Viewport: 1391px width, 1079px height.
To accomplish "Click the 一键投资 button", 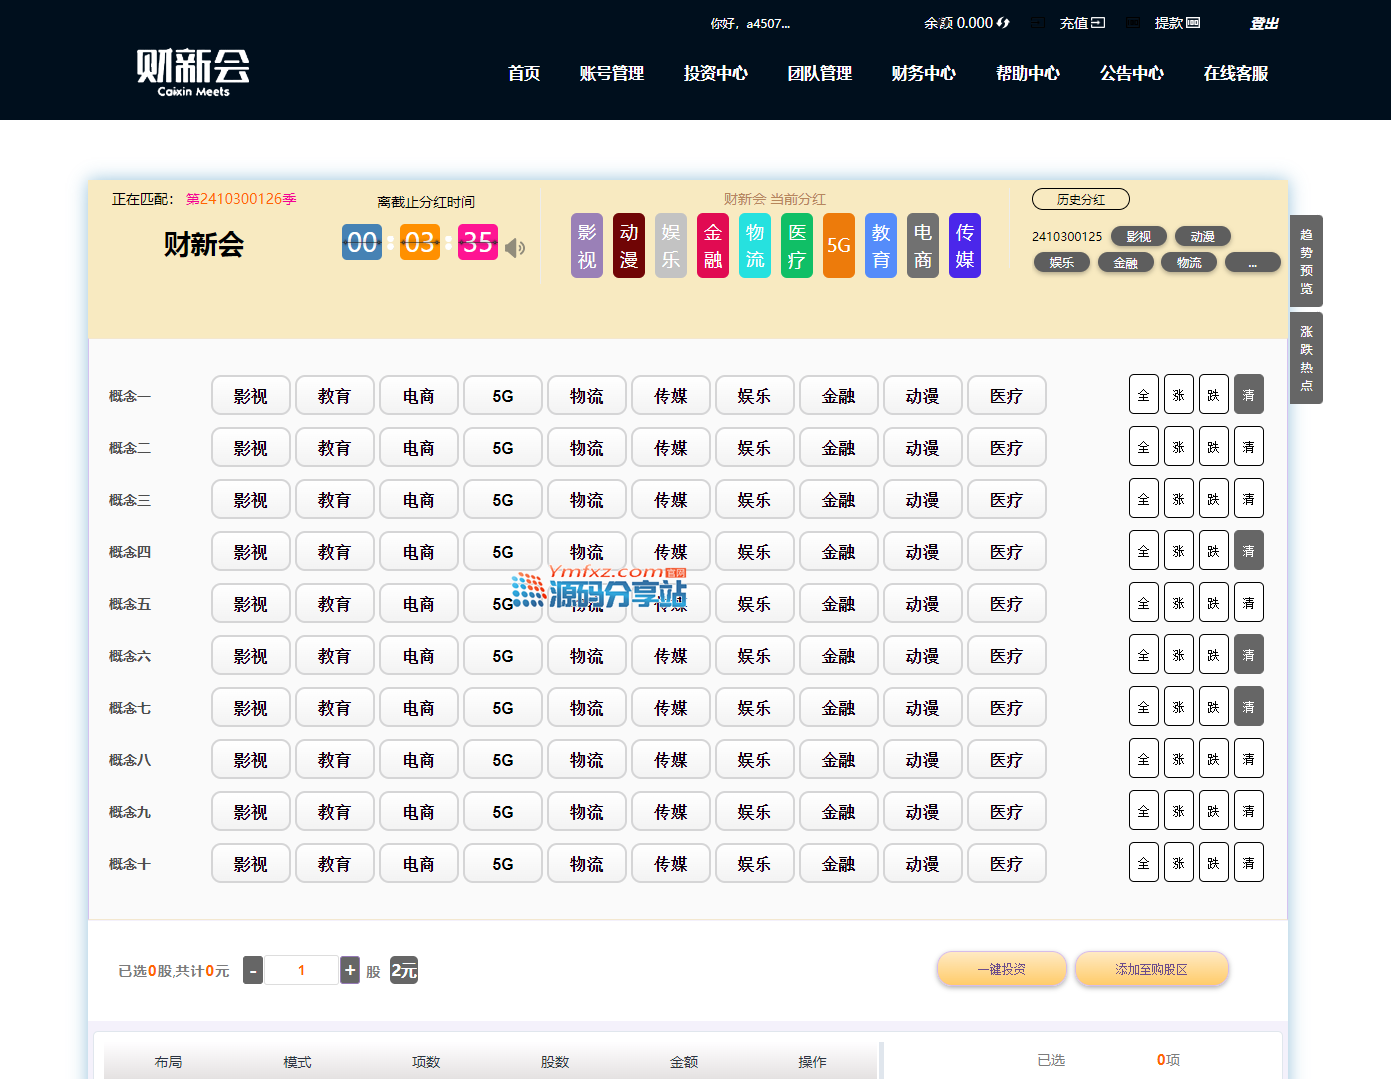I will 1001,969.
